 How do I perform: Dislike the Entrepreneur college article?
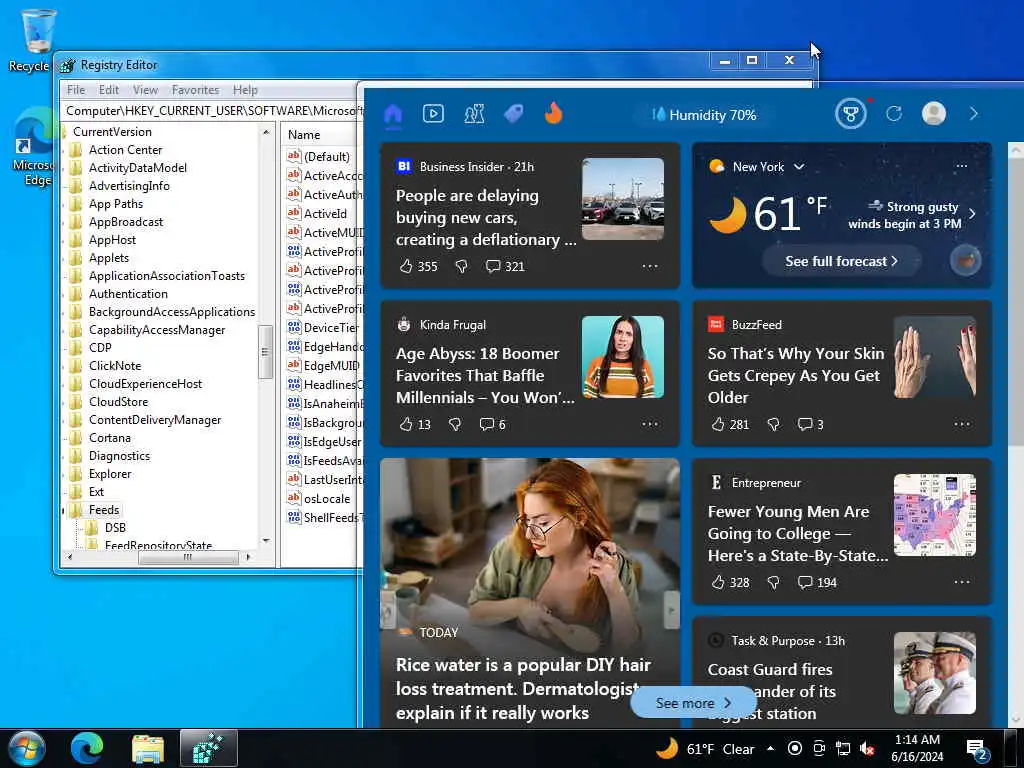[x=773, y=583]
